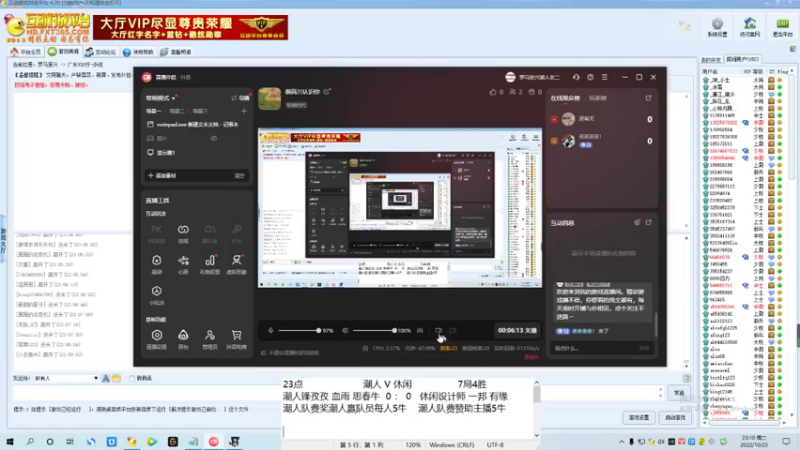This screenshot has height=450, width=800.
Task: Select the 场景一 scene tab
Action: [x=154, y=111]
